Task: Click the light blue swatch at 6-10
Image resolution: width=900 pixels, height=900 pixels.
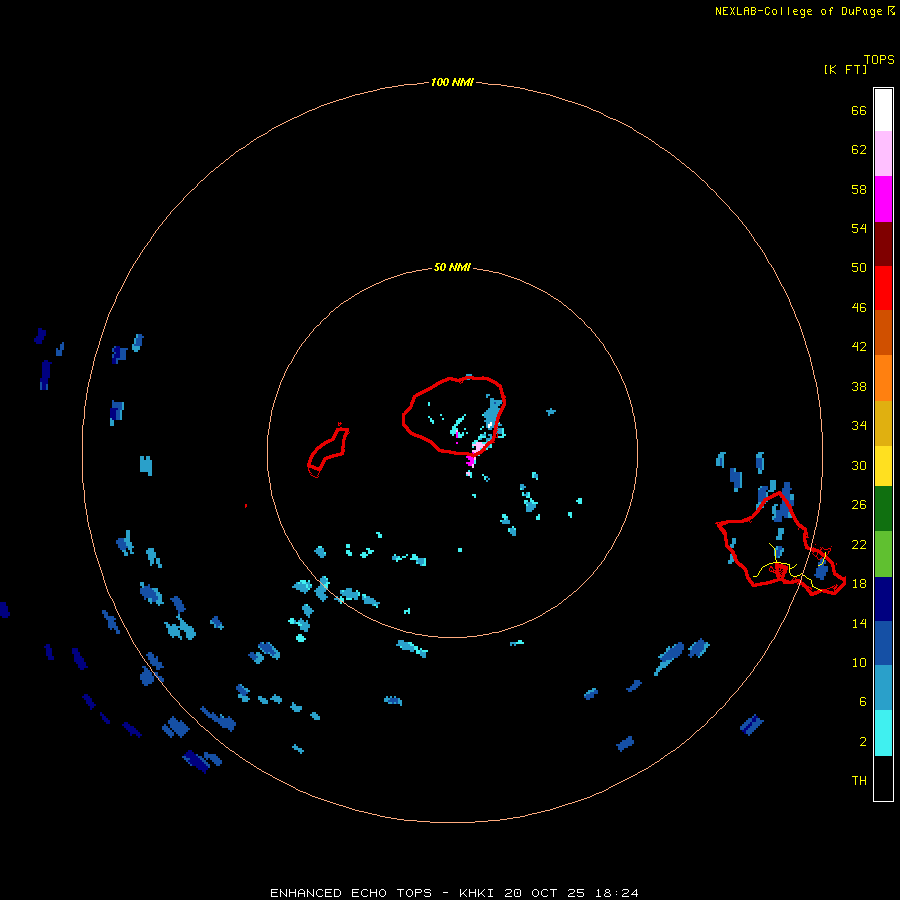Action: click(x=883, y=688)
